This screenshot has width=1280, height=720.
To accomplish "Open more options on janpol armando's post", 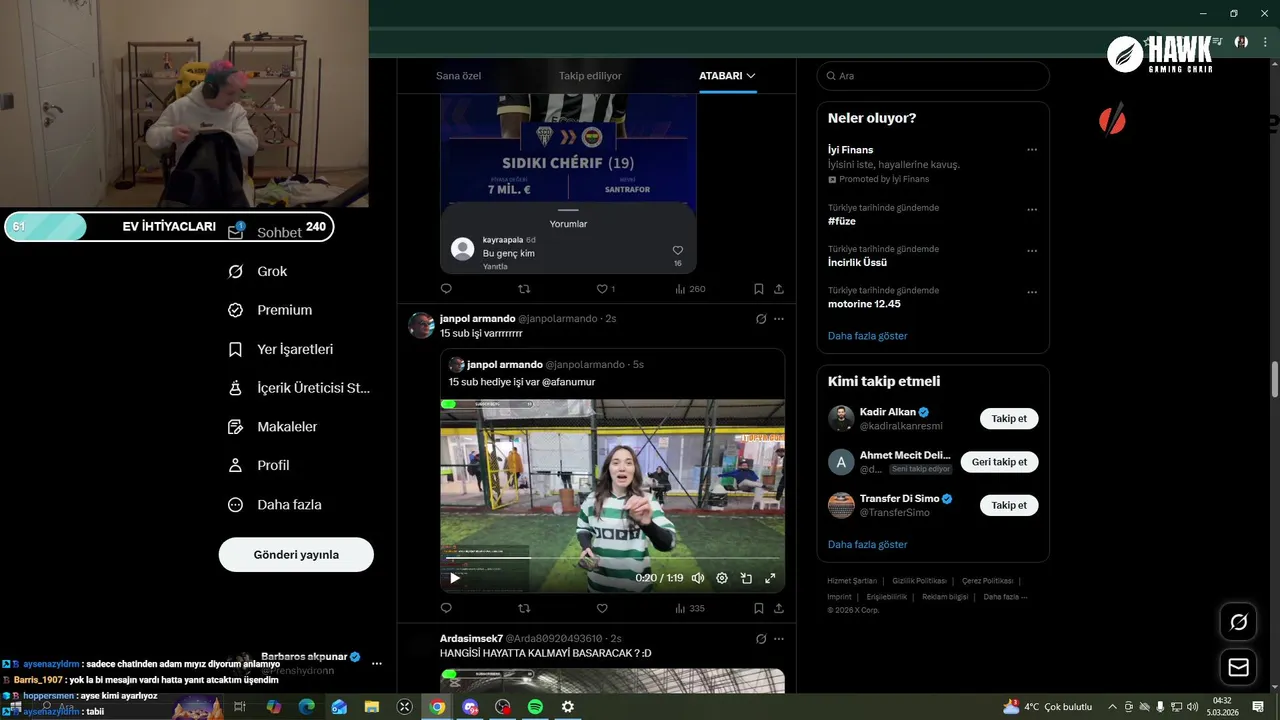I will pos(779,319).
